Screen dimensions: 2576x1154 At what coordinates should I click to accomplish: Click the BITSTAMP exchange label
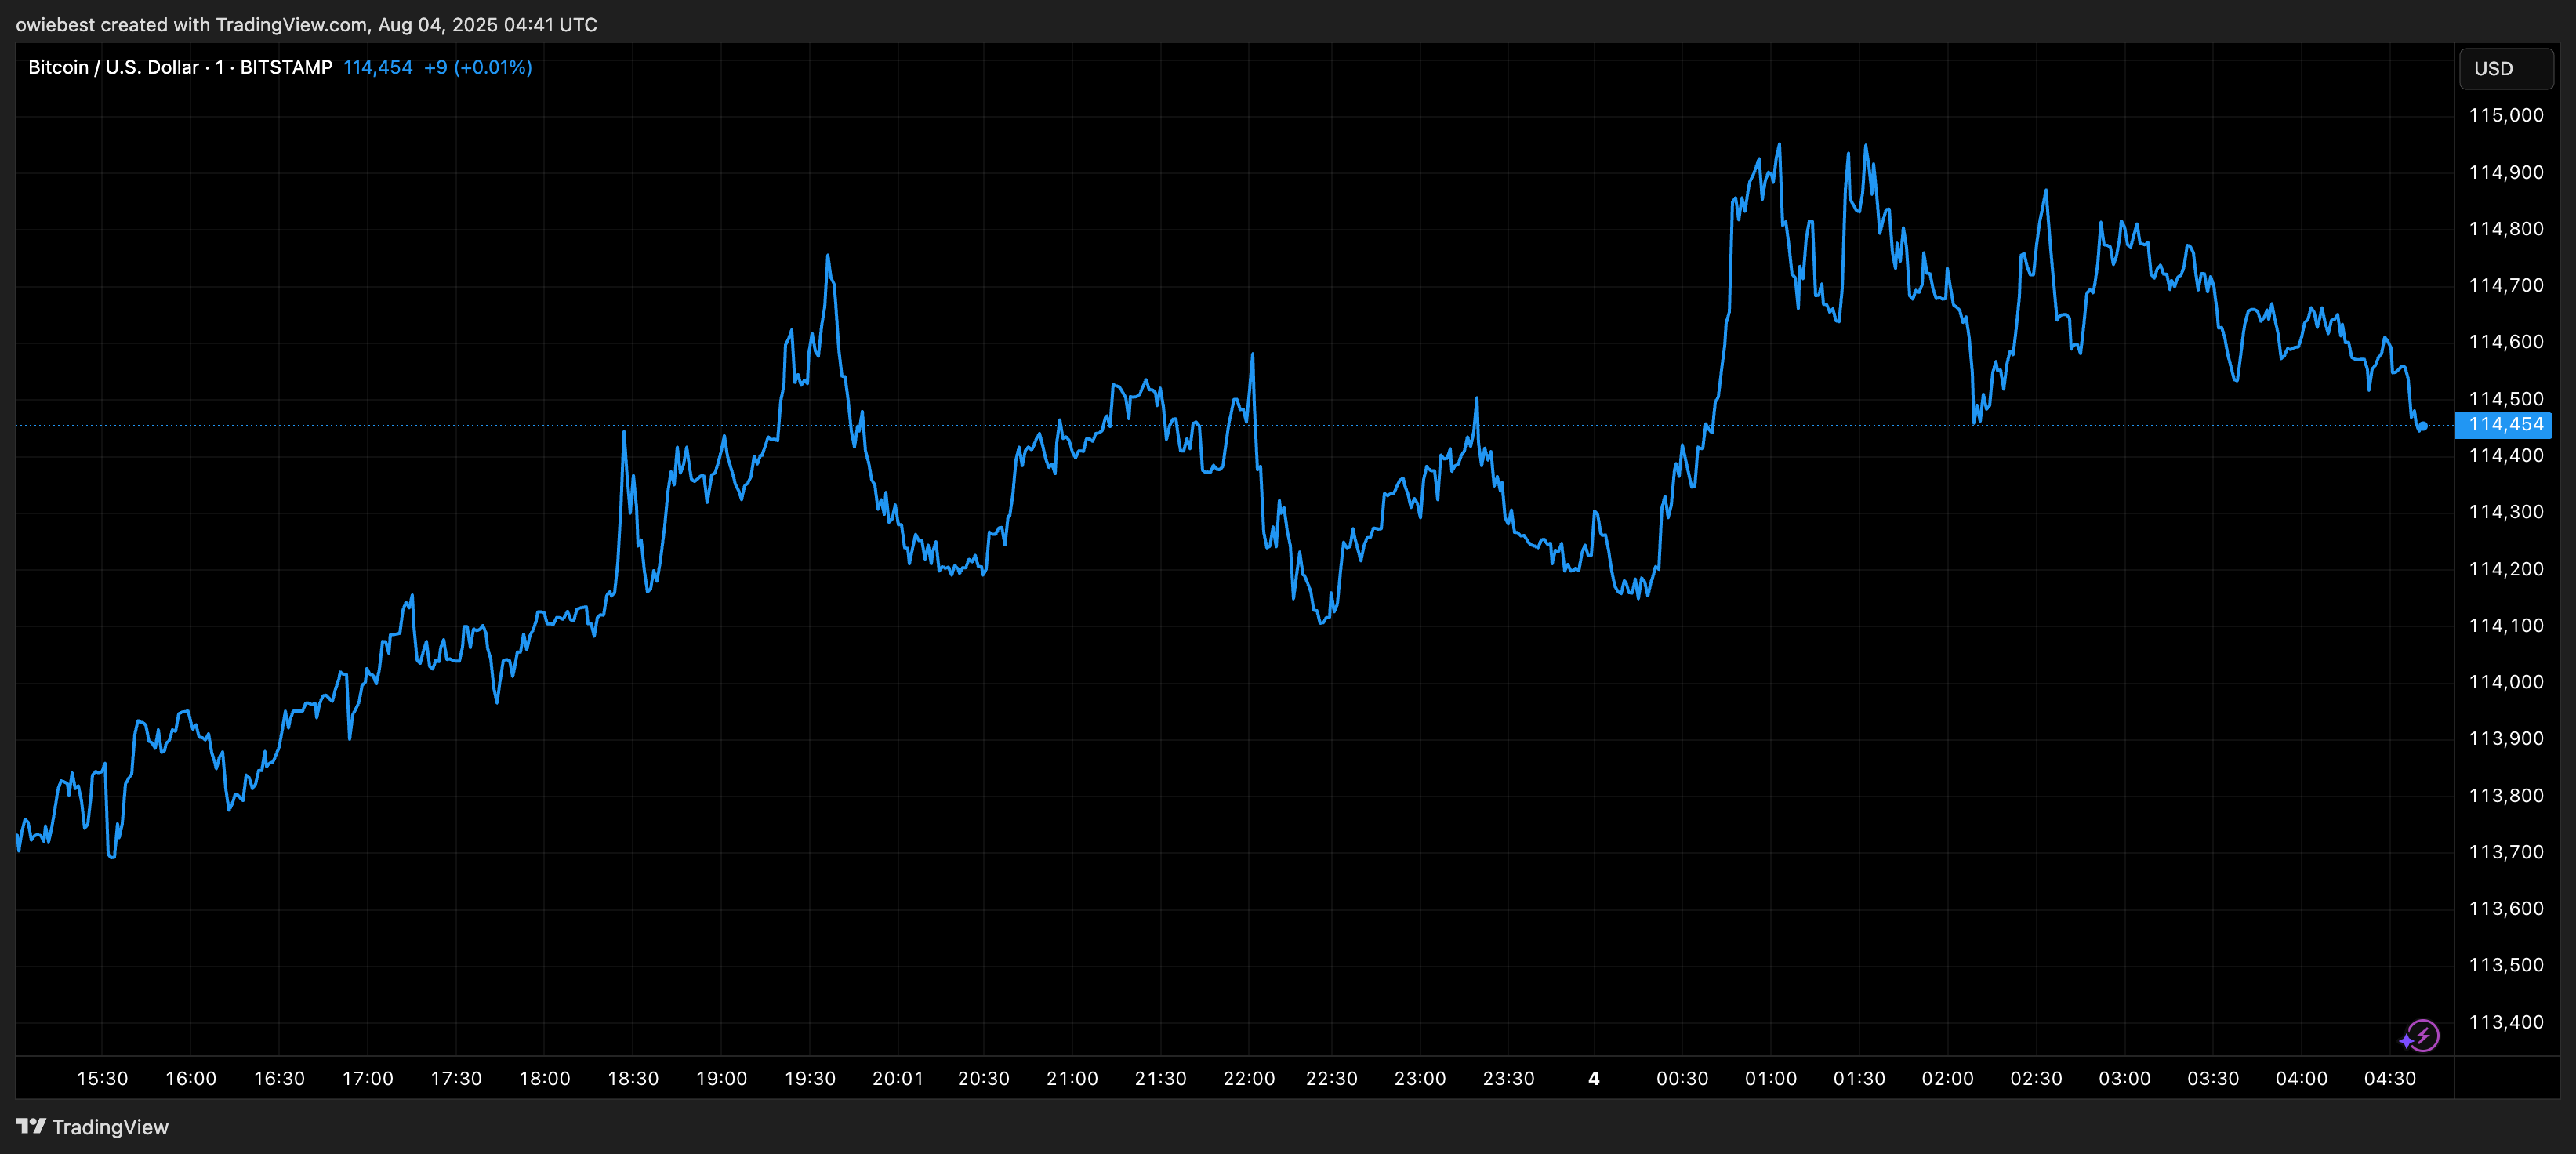[287, 67]
